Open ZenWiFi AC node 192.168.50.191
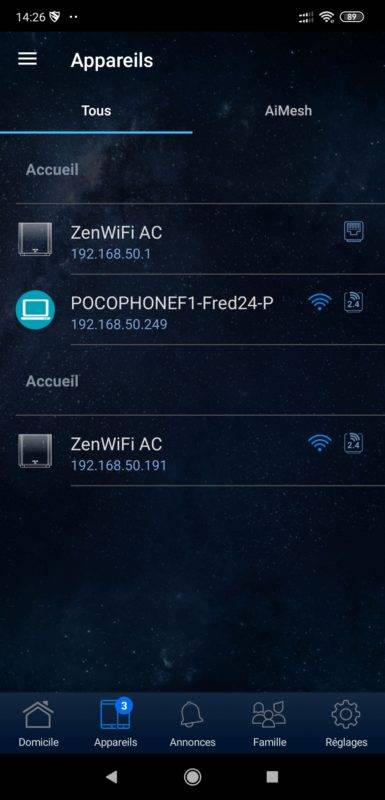385x800 pixels. (192, 451)
